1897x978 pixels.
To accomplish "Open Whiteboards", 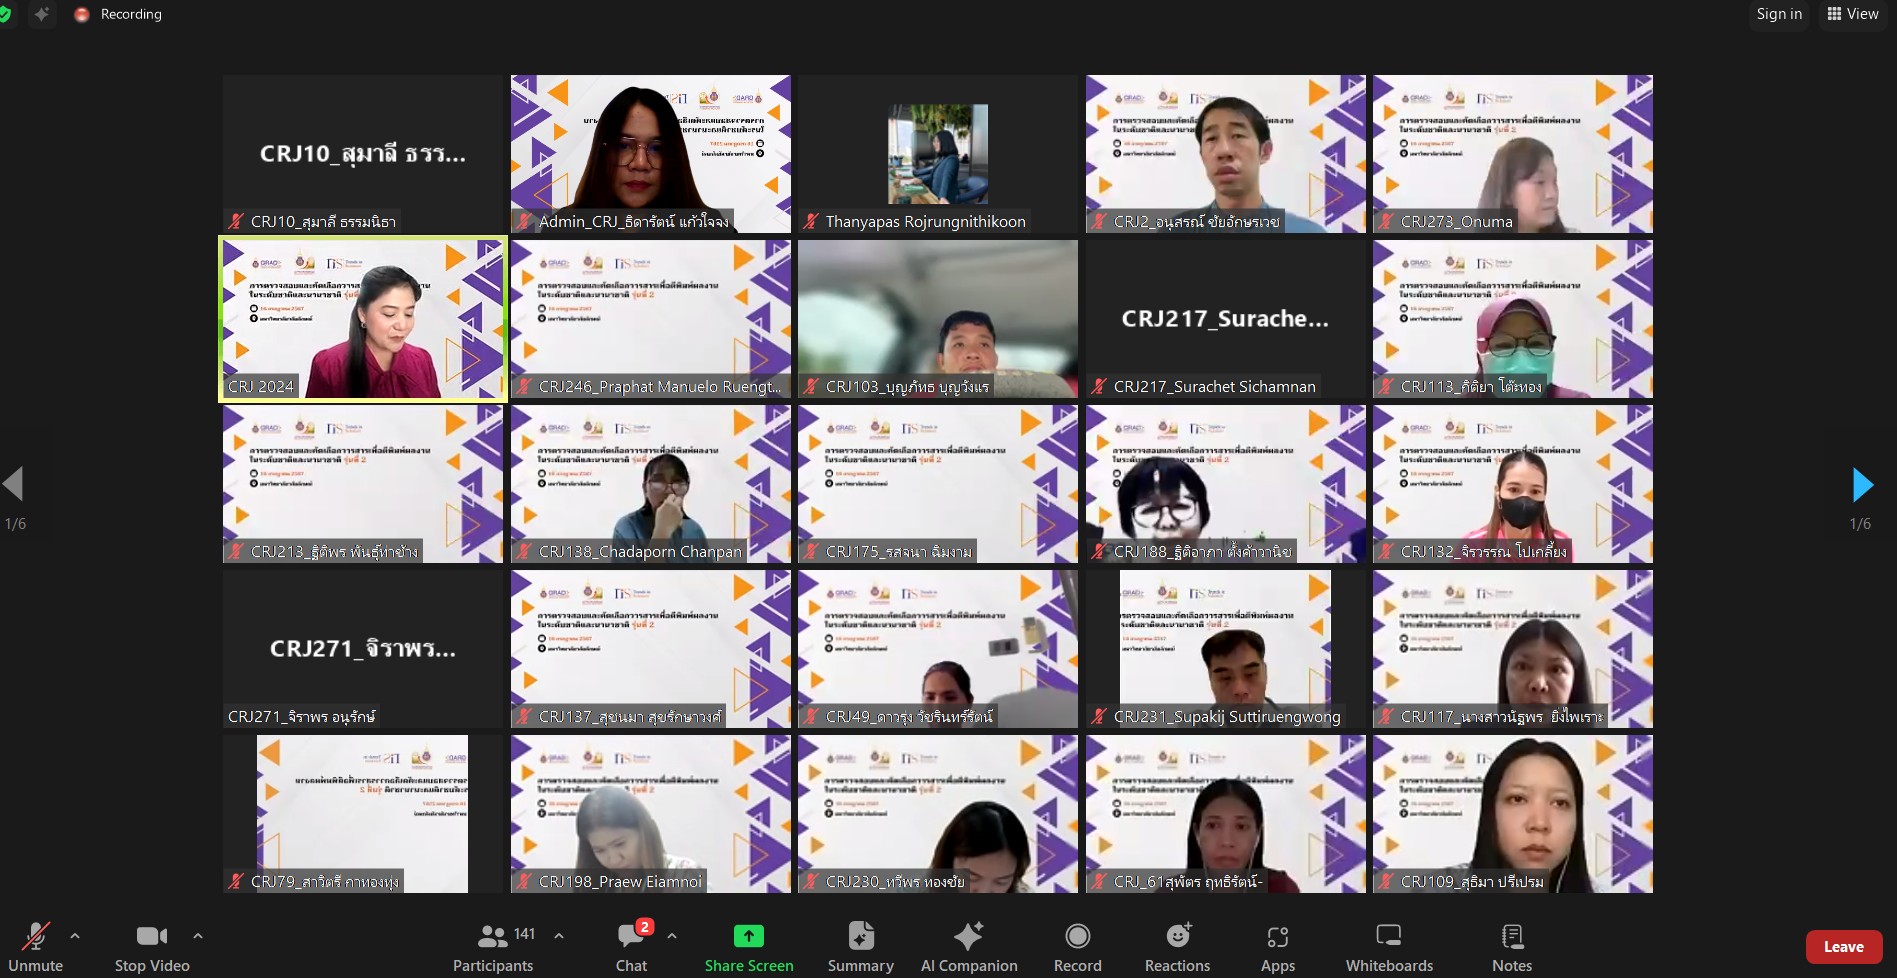I will pyautogui.click(x=1388, y=937).
